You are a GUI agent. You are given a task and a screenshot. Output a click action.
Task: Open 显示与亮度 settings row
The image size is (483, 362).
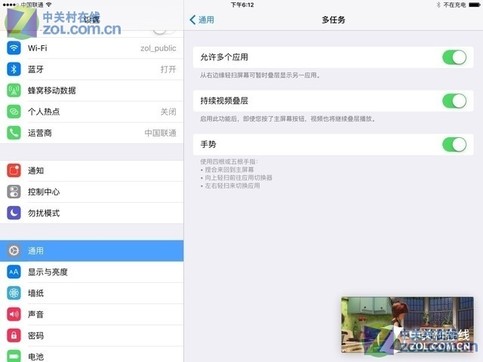92,272
